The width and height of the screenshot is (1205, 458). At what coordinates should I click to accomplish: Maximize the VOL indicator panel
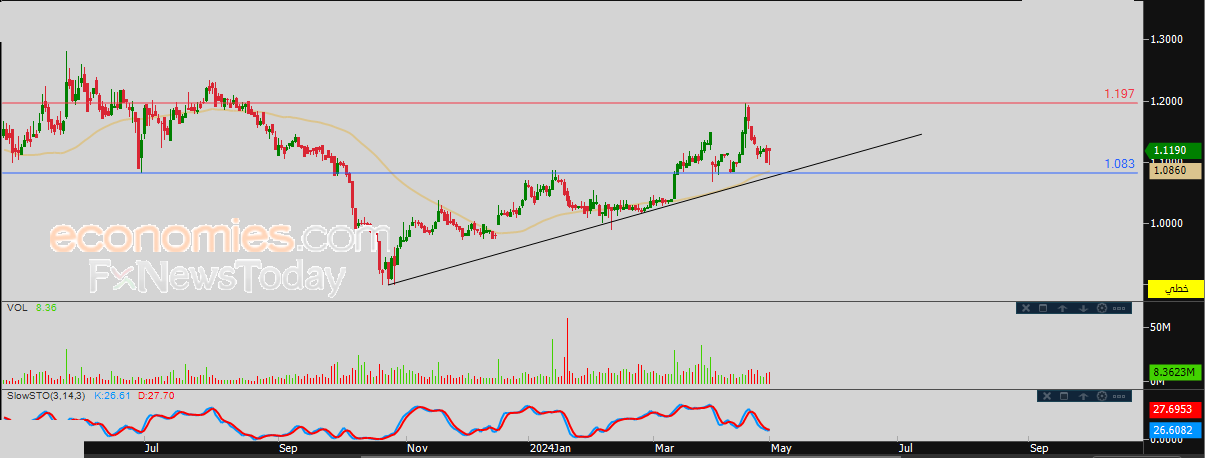click(1043, 308)
